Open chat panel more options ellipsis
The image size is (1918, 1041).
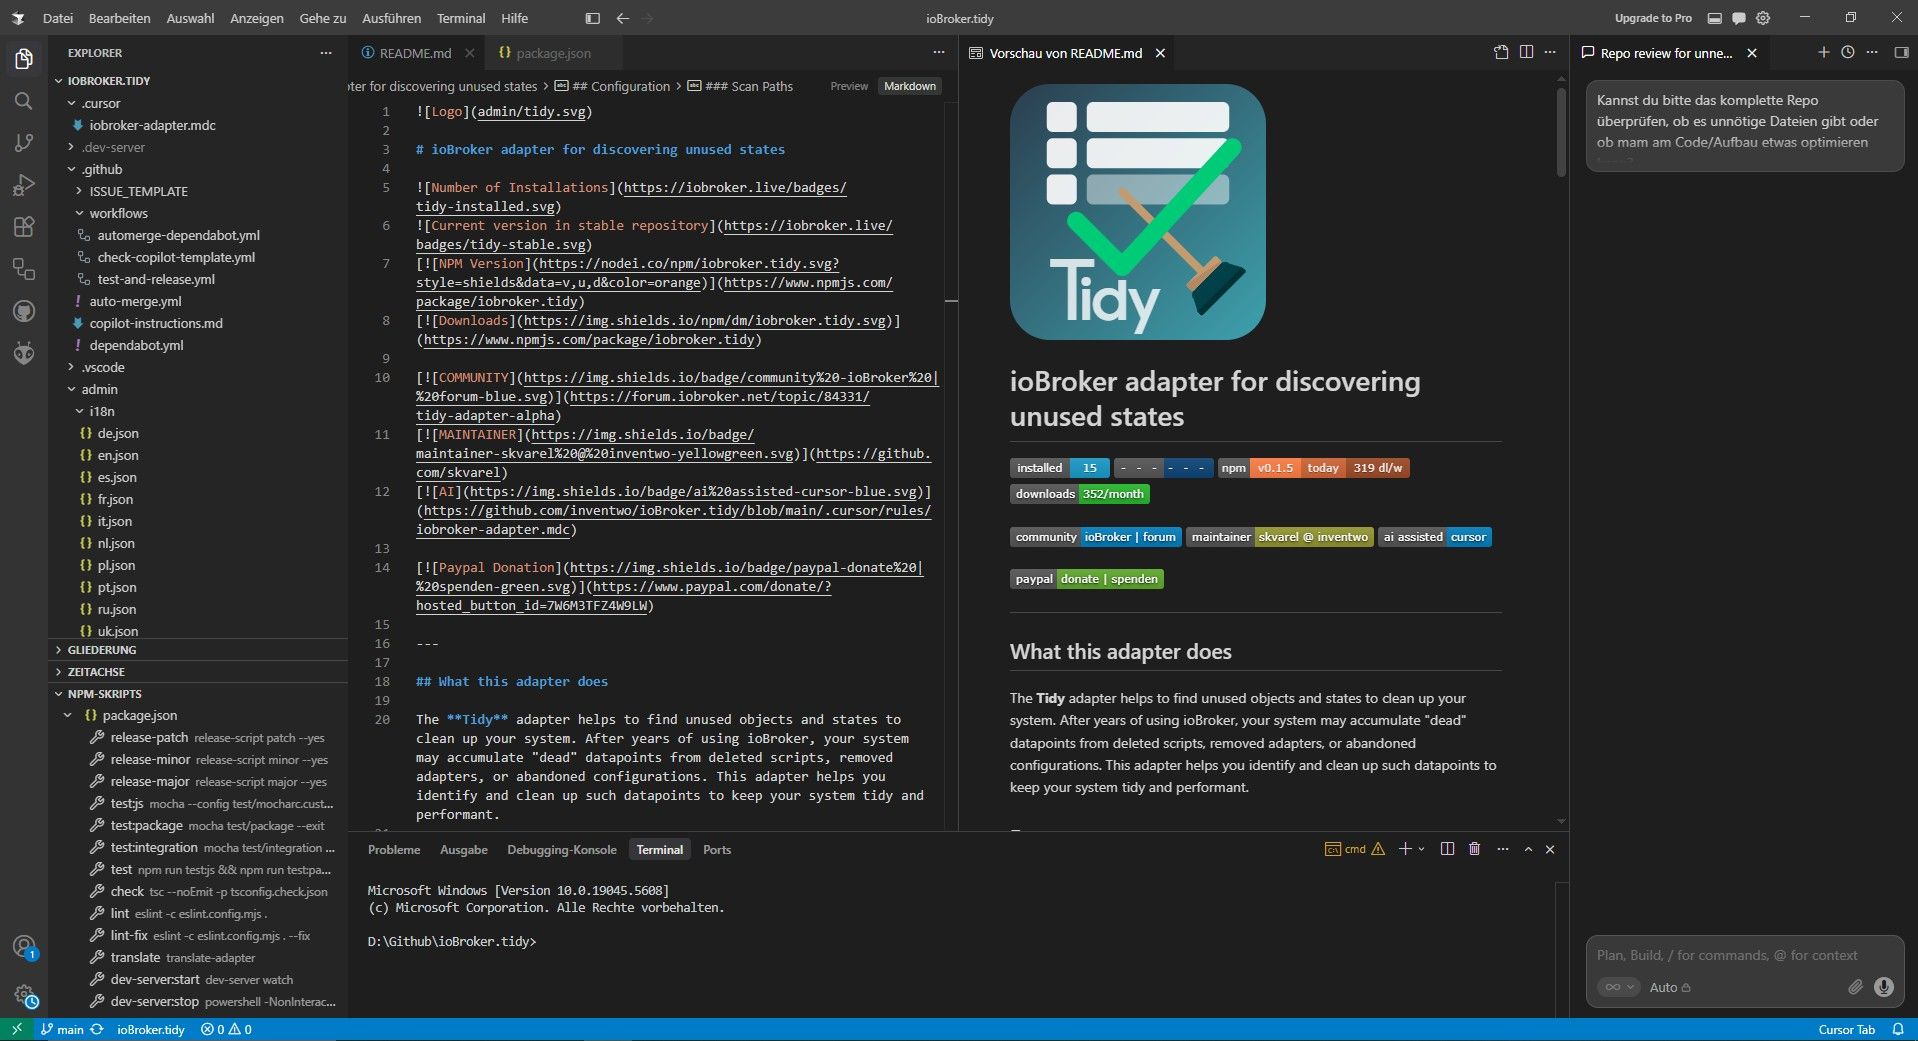point(1872,52)
